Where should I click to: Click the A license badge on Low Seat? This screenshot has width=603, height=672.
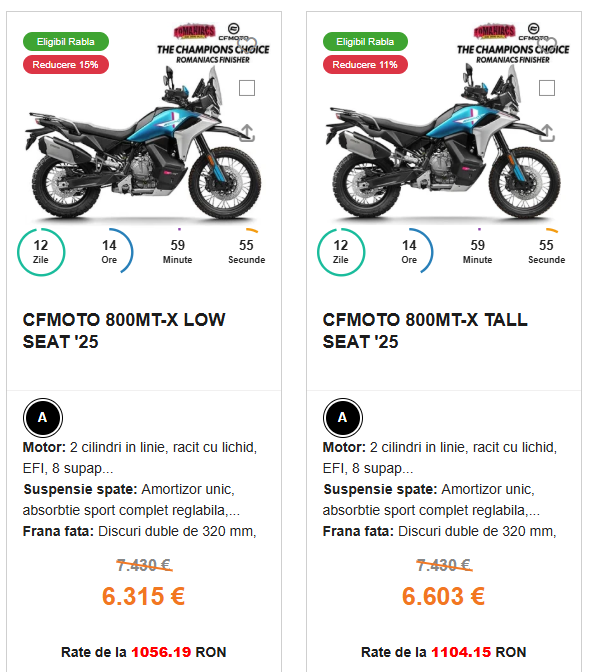point(42,418)
